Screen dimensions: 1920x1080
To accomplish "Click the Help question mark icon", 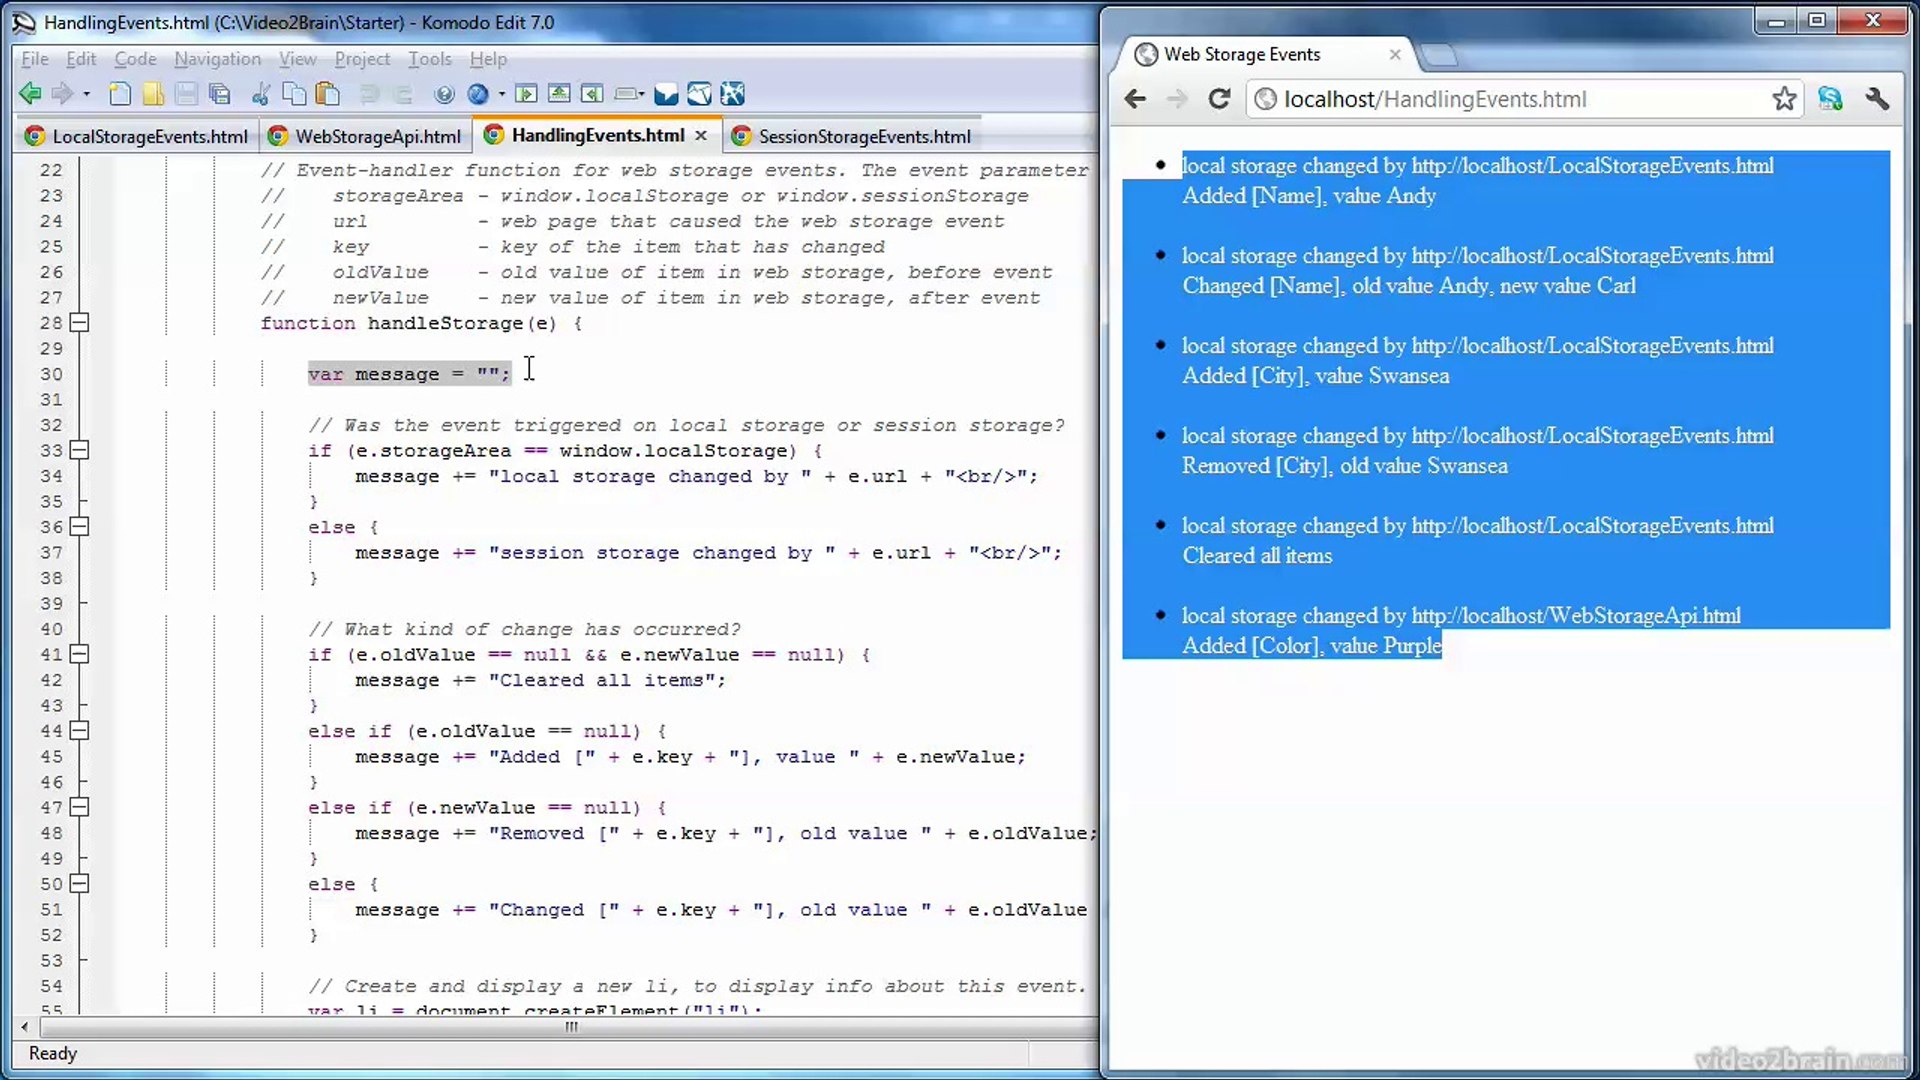I will pos(444,94).
